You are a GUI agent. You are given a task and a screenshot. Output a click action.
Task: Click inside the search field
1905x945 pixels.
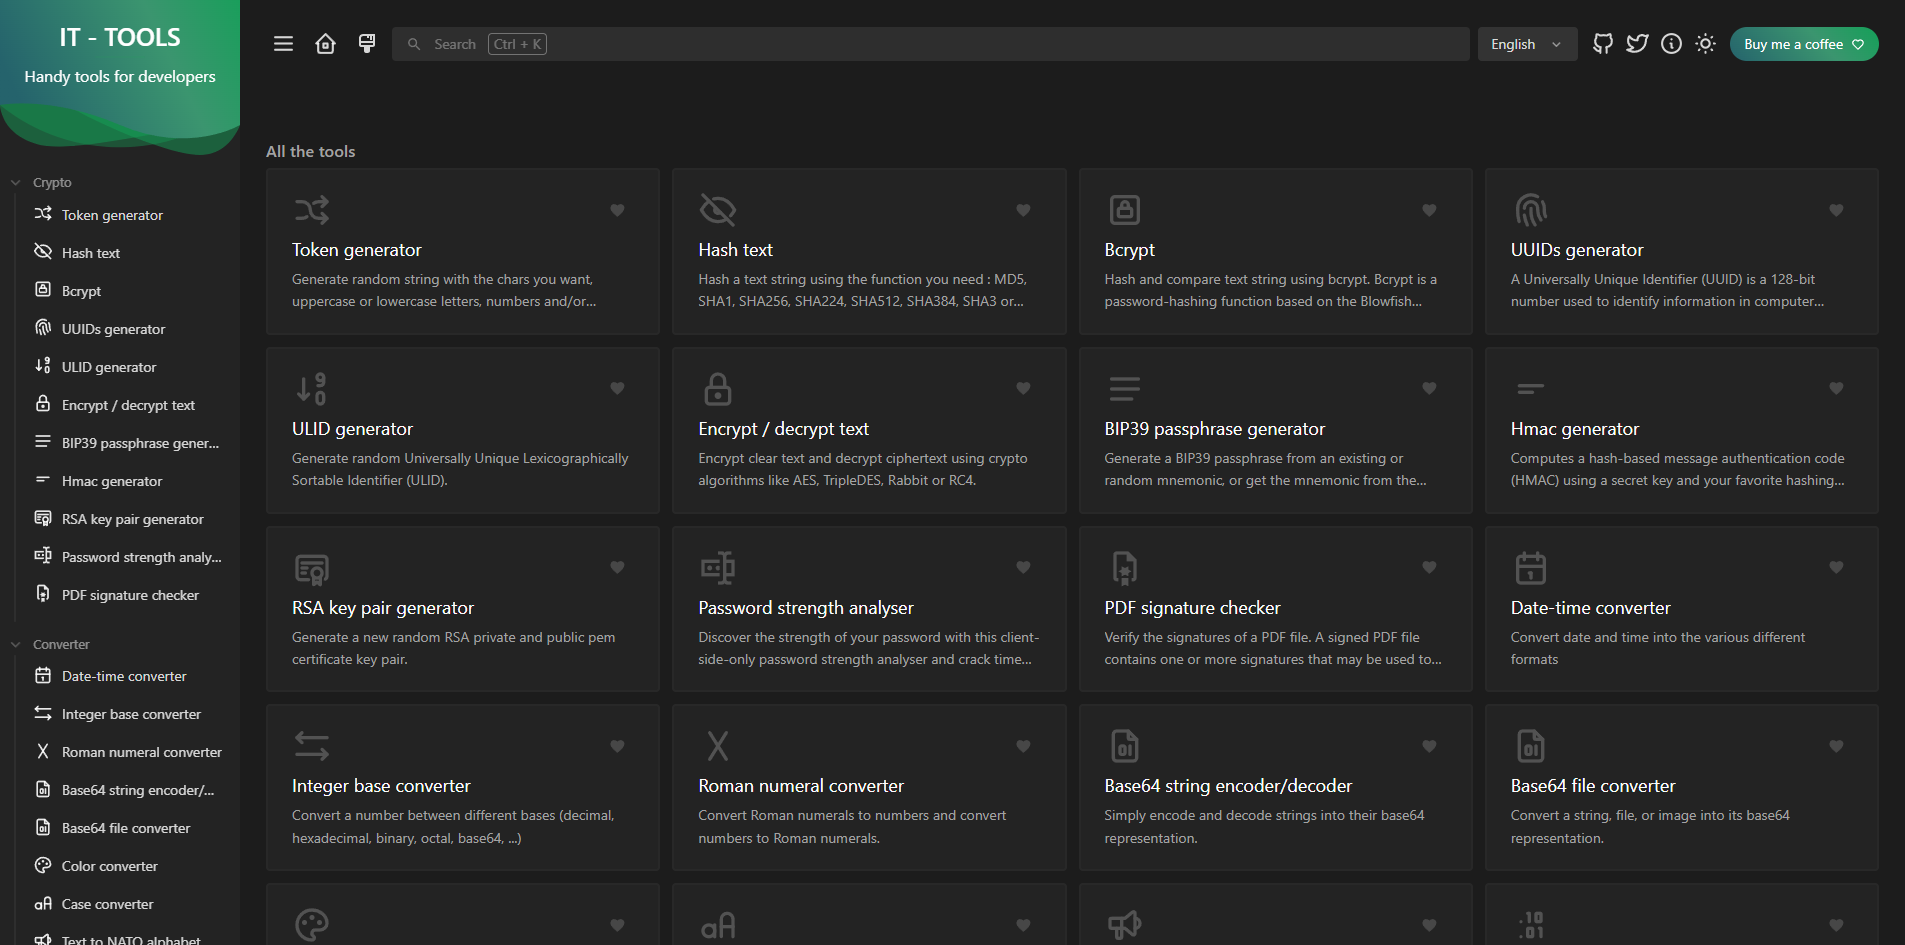pos(700,43)
